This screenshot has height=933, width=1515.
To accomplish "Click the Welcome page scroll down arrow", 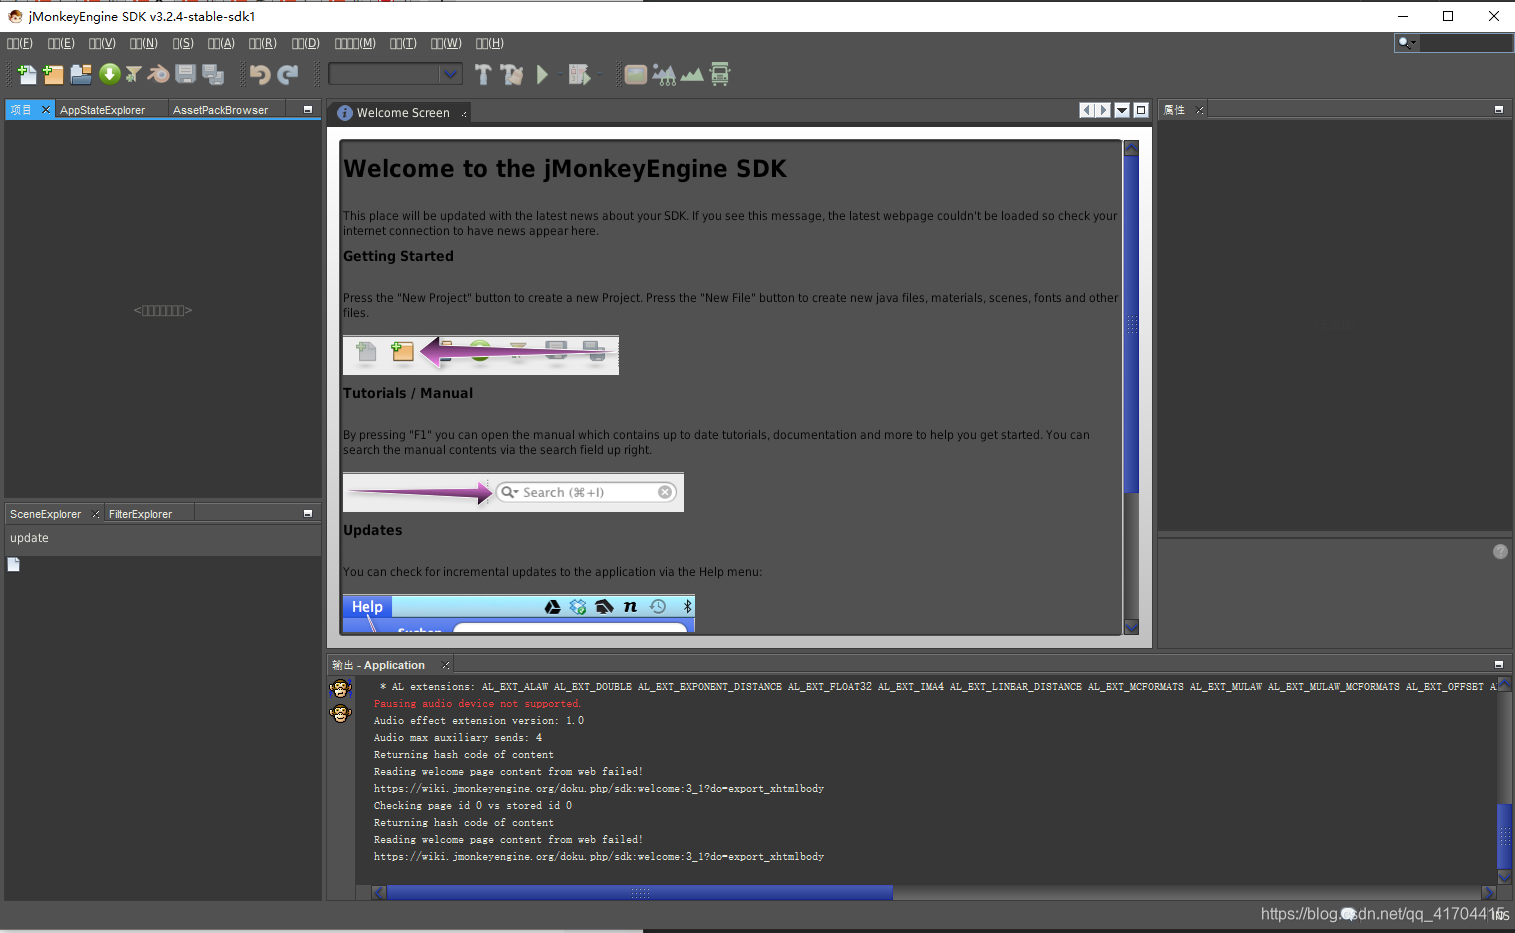I will pos(1131,627).
